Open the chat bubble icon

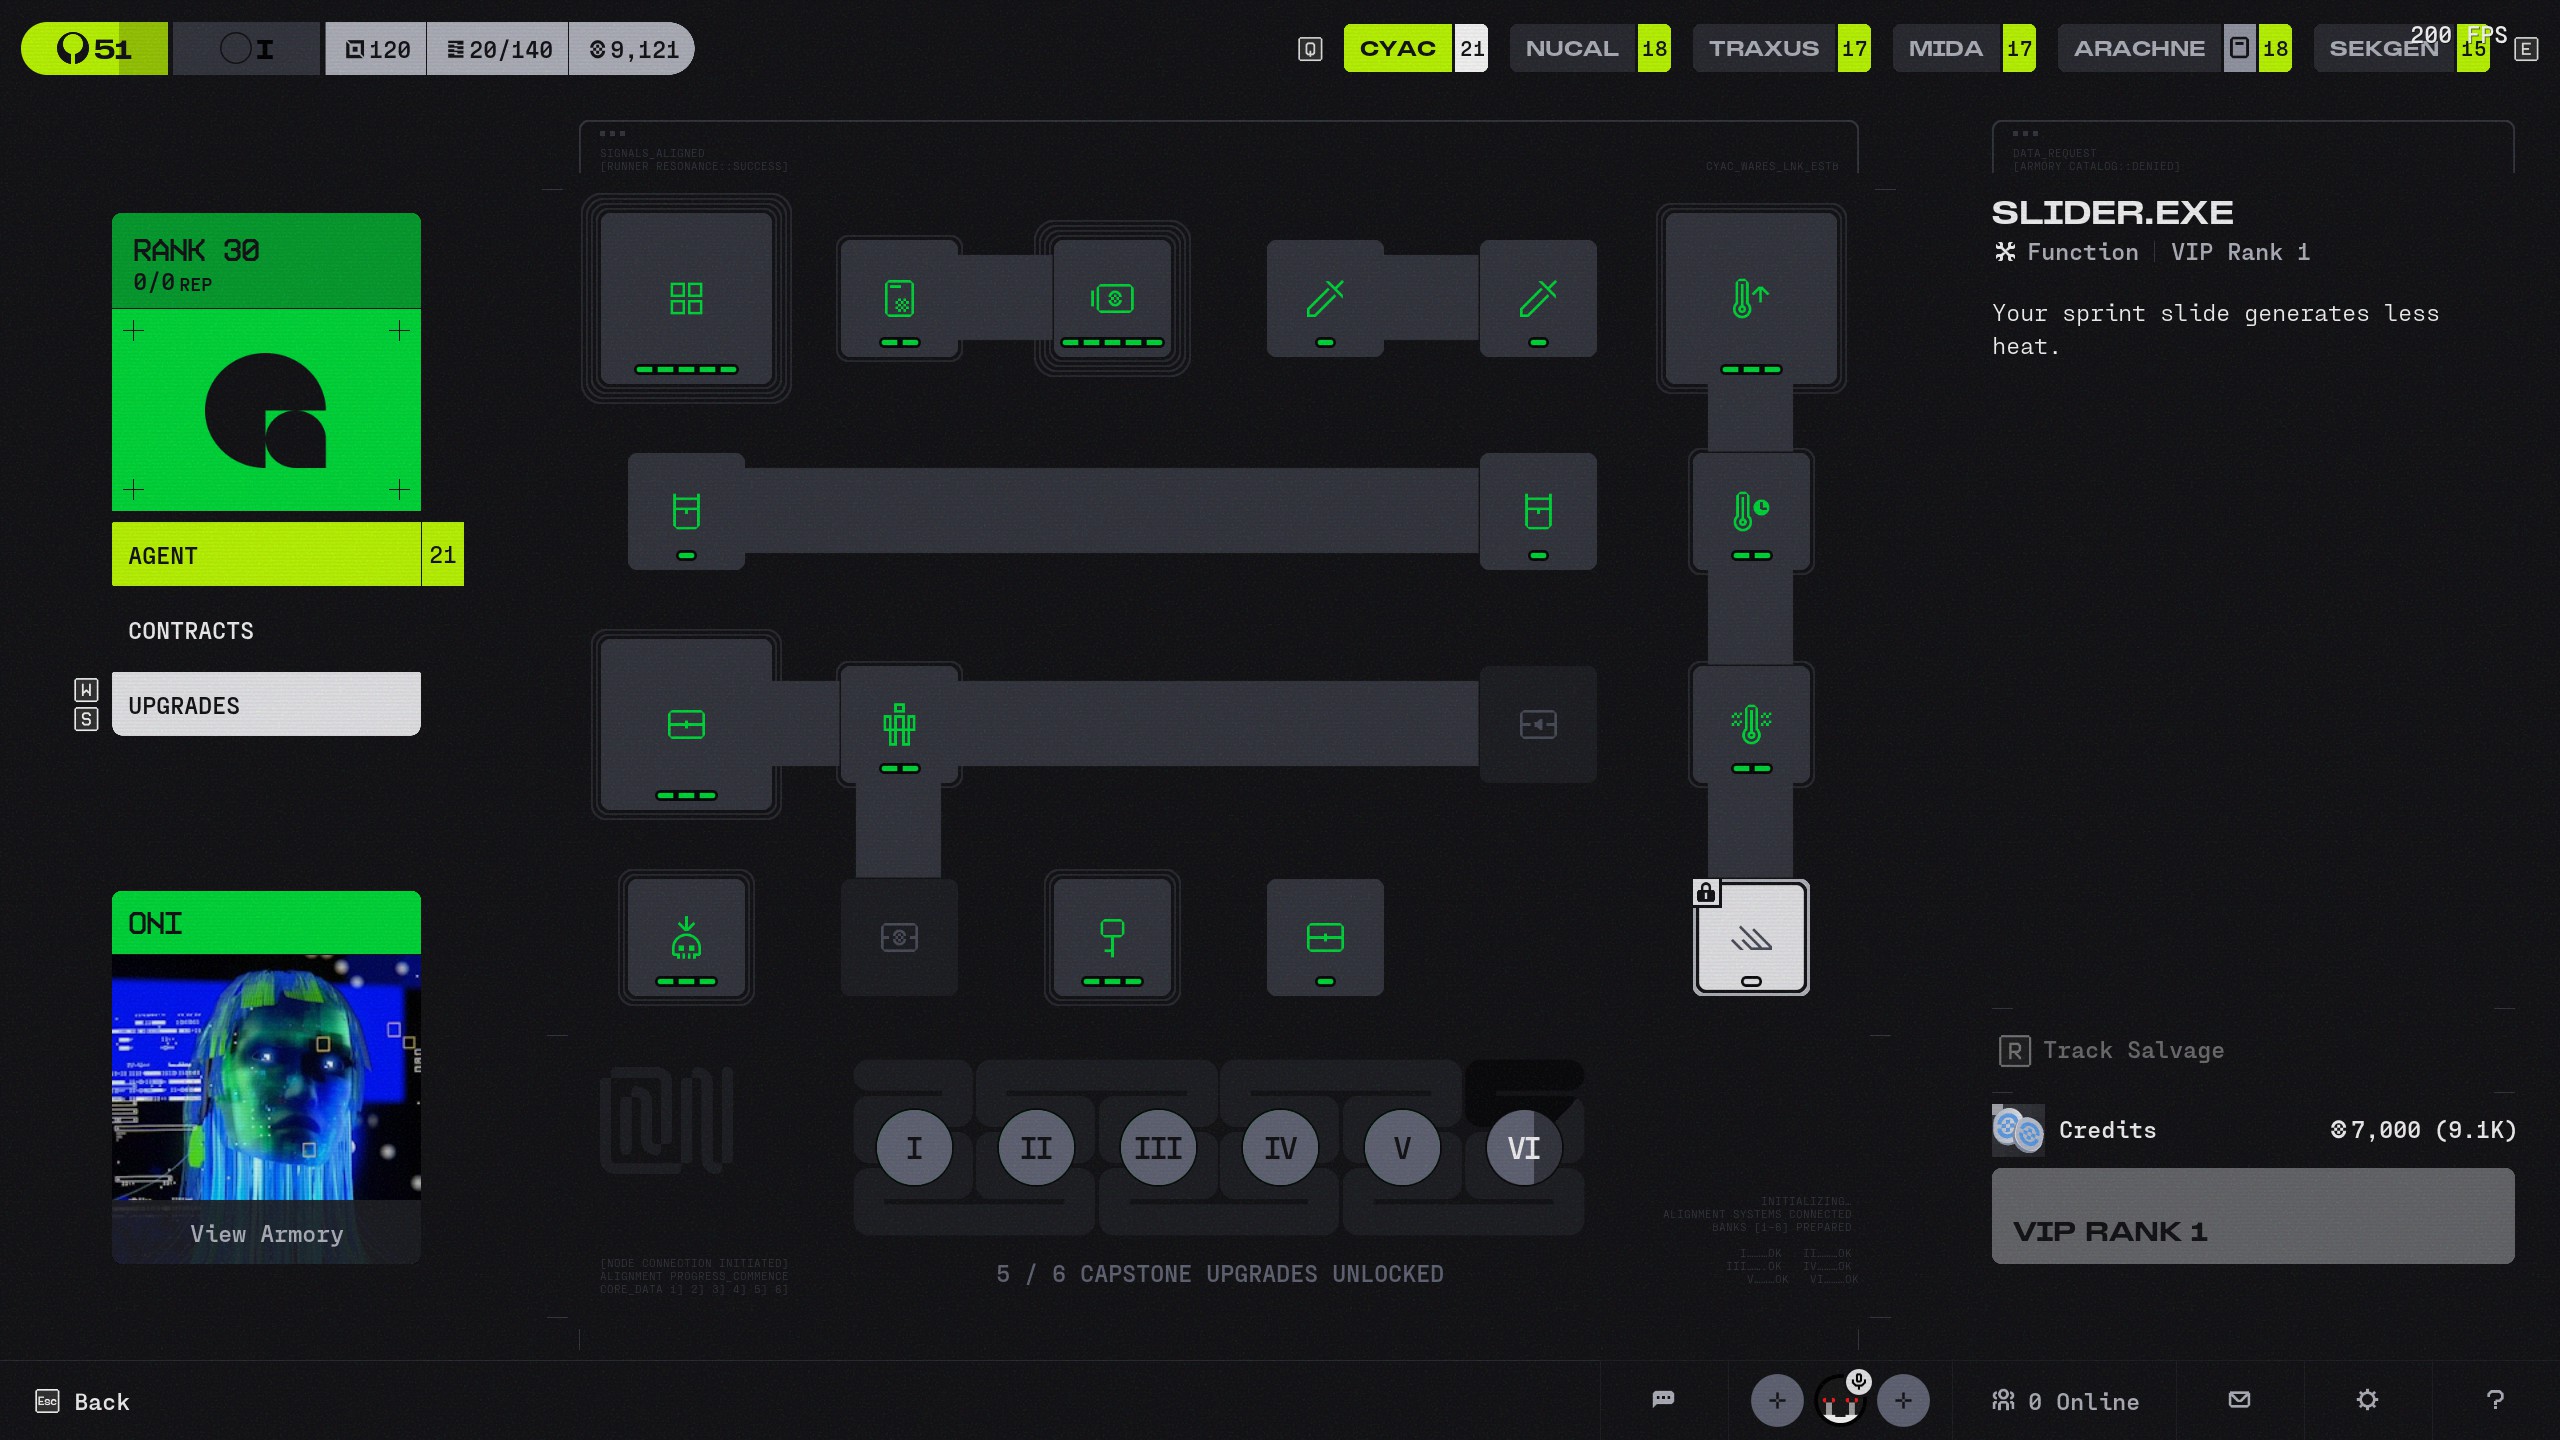(x=1663, y=1399)
